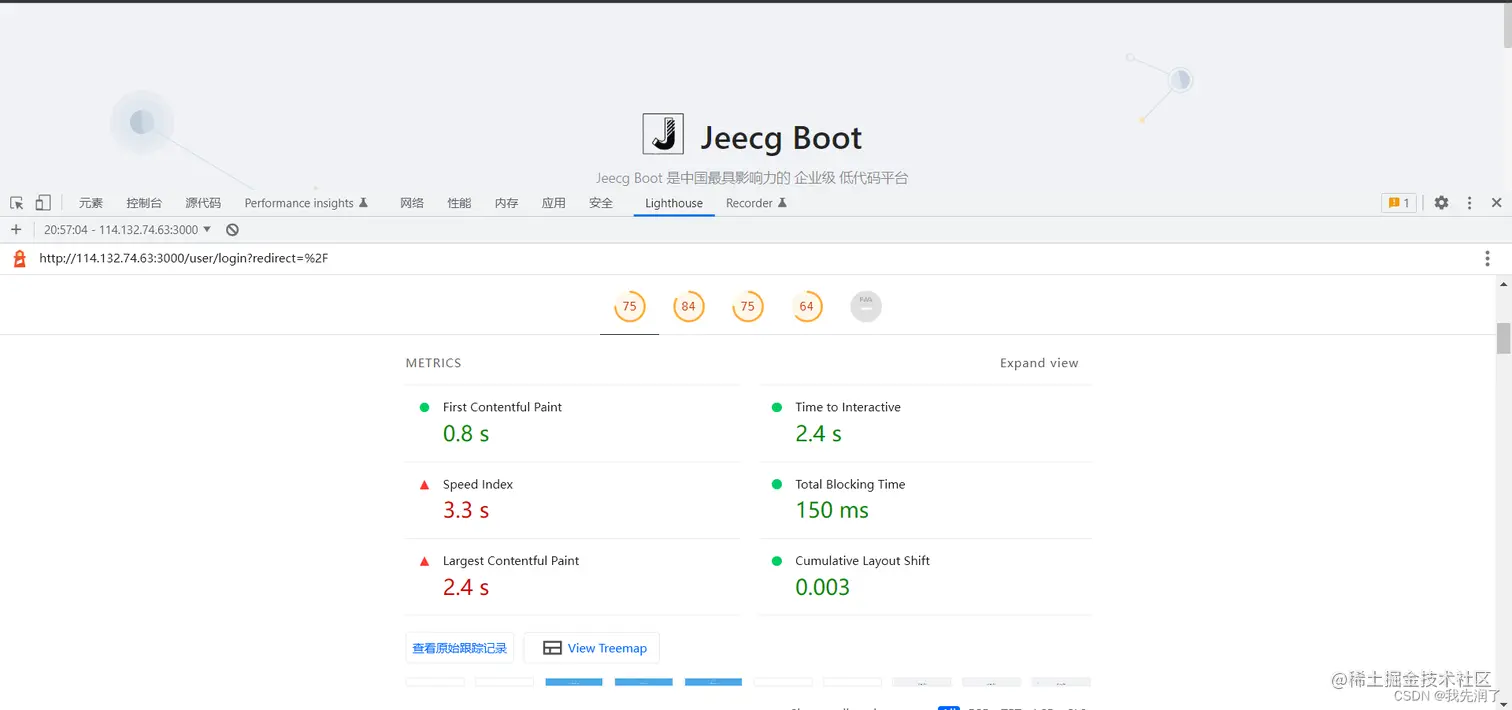Click the Performance score gauge showing 75
The height and width of the screenshot is (710, 1512).
(x=629, y=306)
